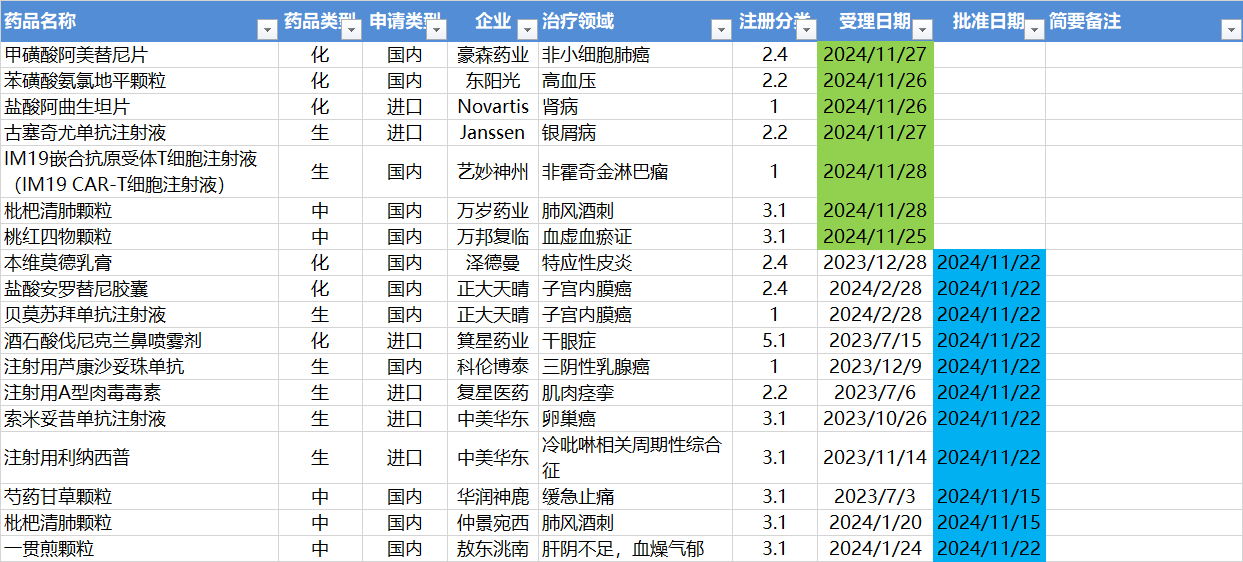Screen dimensions: 1243x562
Task: Click the cell 苯磺酸氨氯地平颗粒
Action: click(x=139, y=81)
